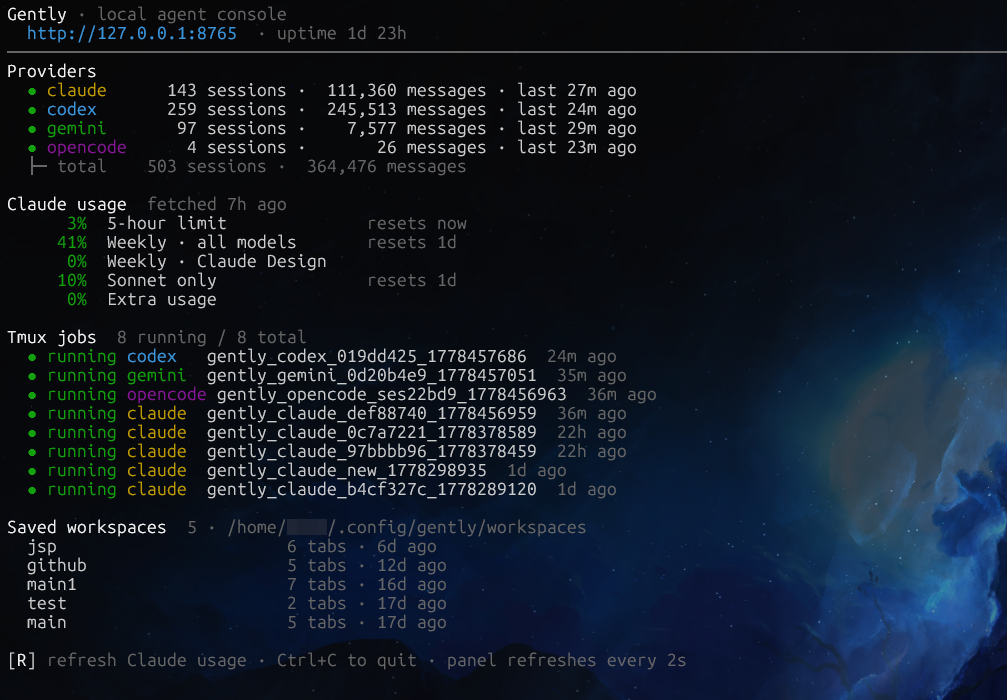Screen dimensions: 1007x700
Task: Open the http://127.0.0.1:8765 console link
Action: pos(132,33)
